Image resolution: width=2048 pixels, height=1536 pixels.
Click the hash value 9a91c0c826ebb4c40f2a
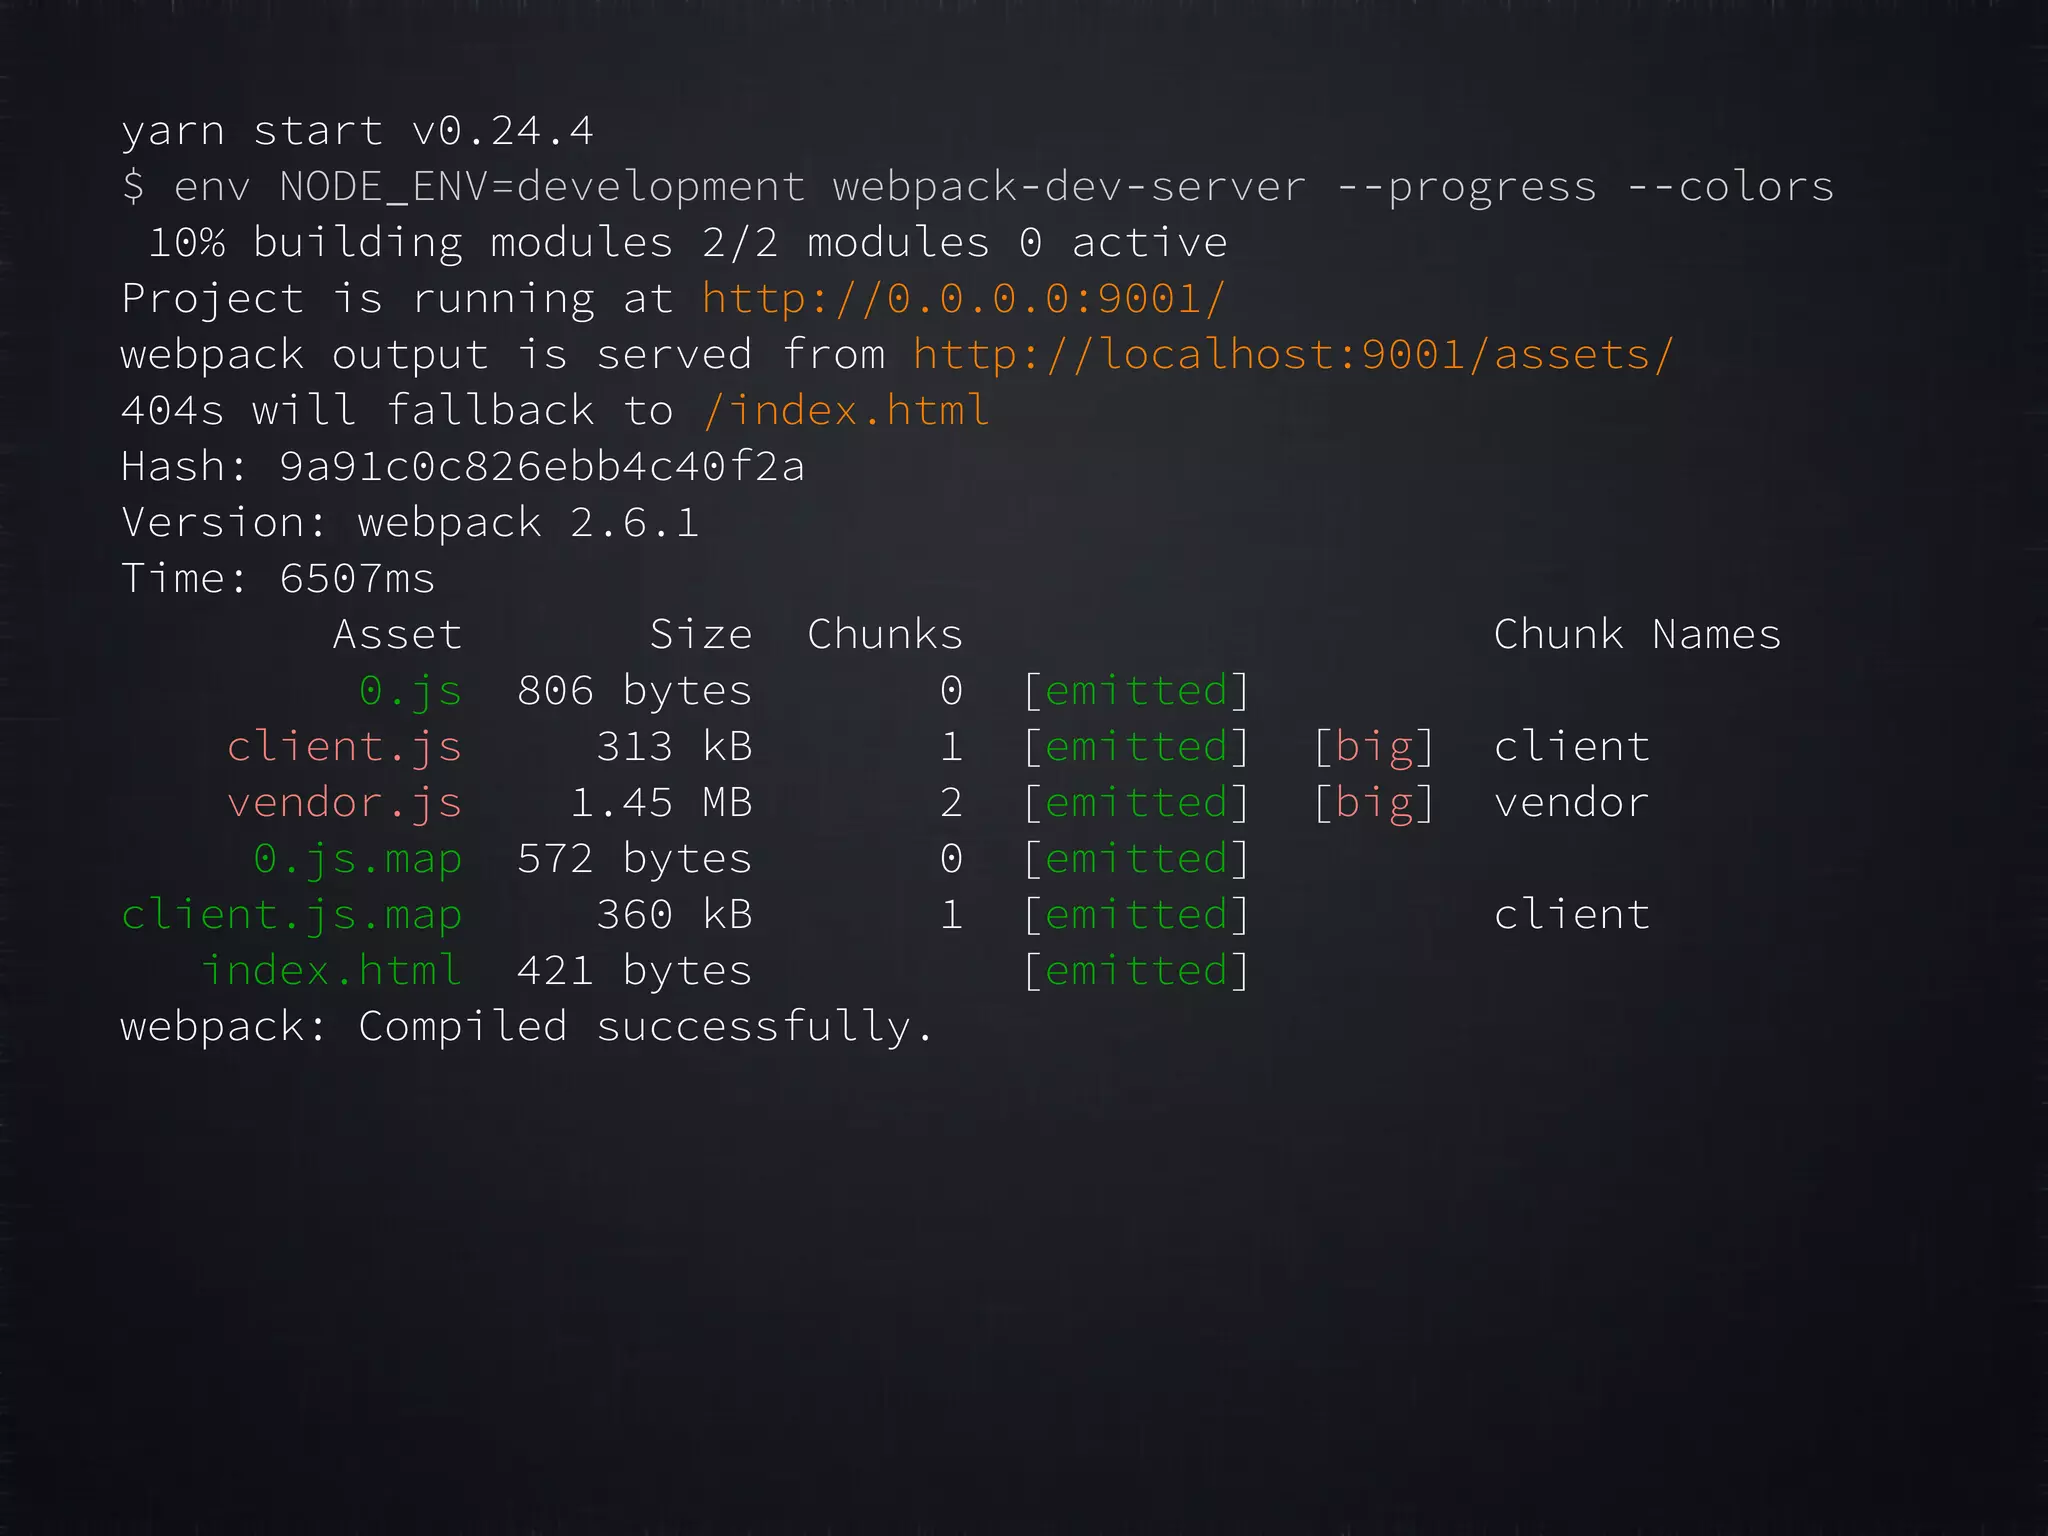pyautogui.click(x=541, y=467)
